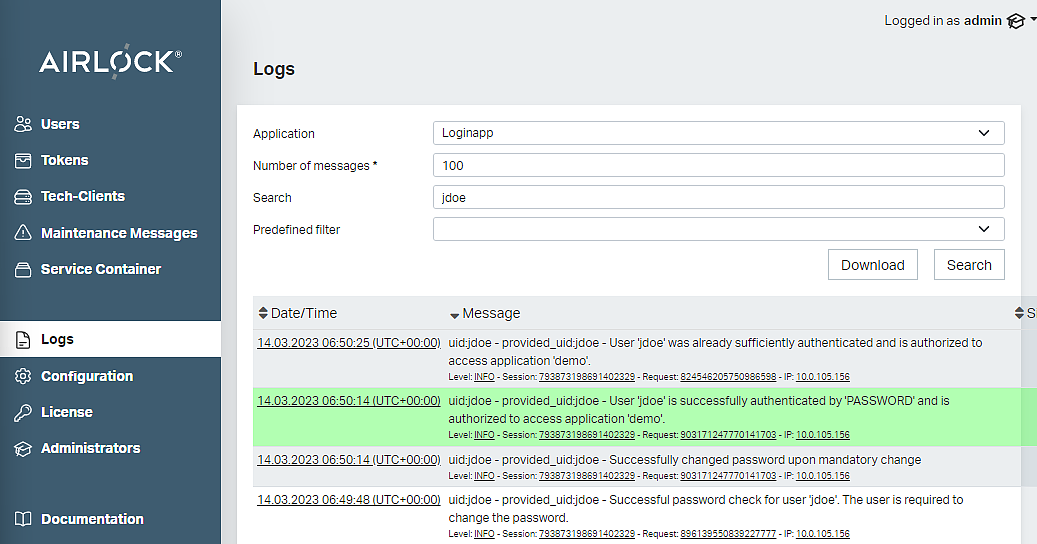
Task: Click the Search text field containing jdoe
Action: point(718,198)
